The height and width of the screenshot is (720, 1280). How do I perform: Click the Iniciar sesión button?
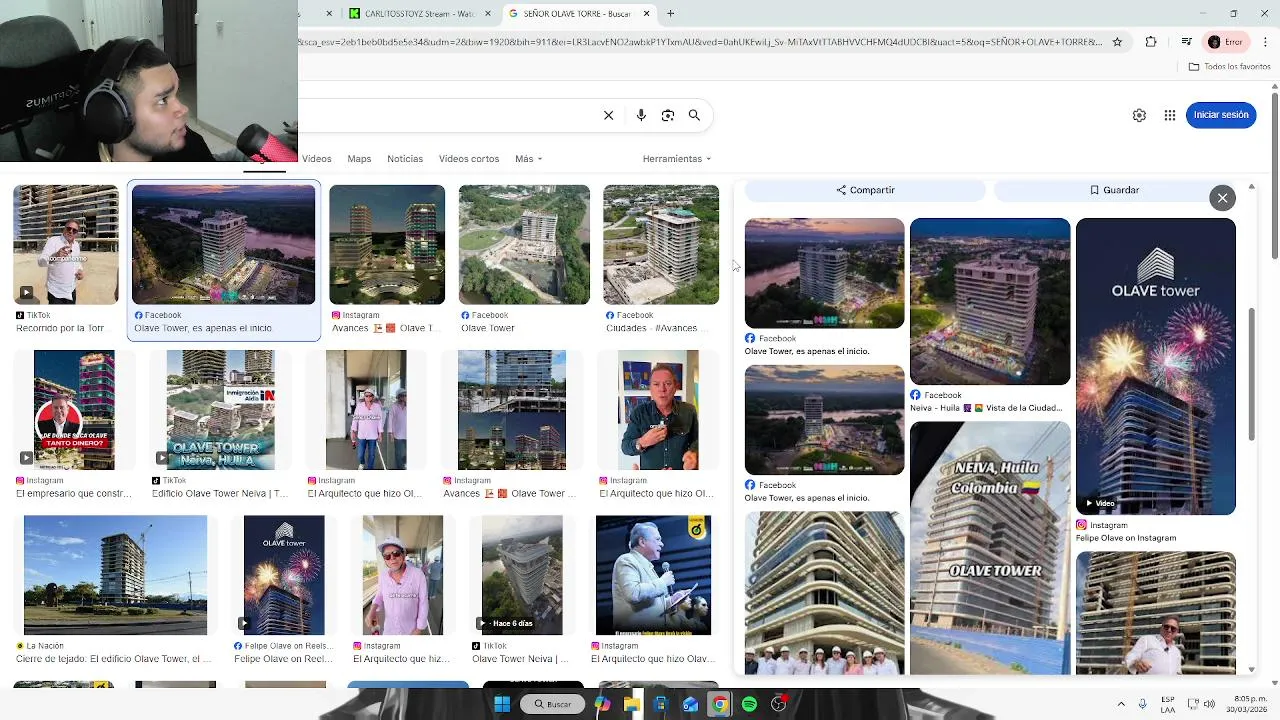pyautogui.click(x=1221, y=115)
